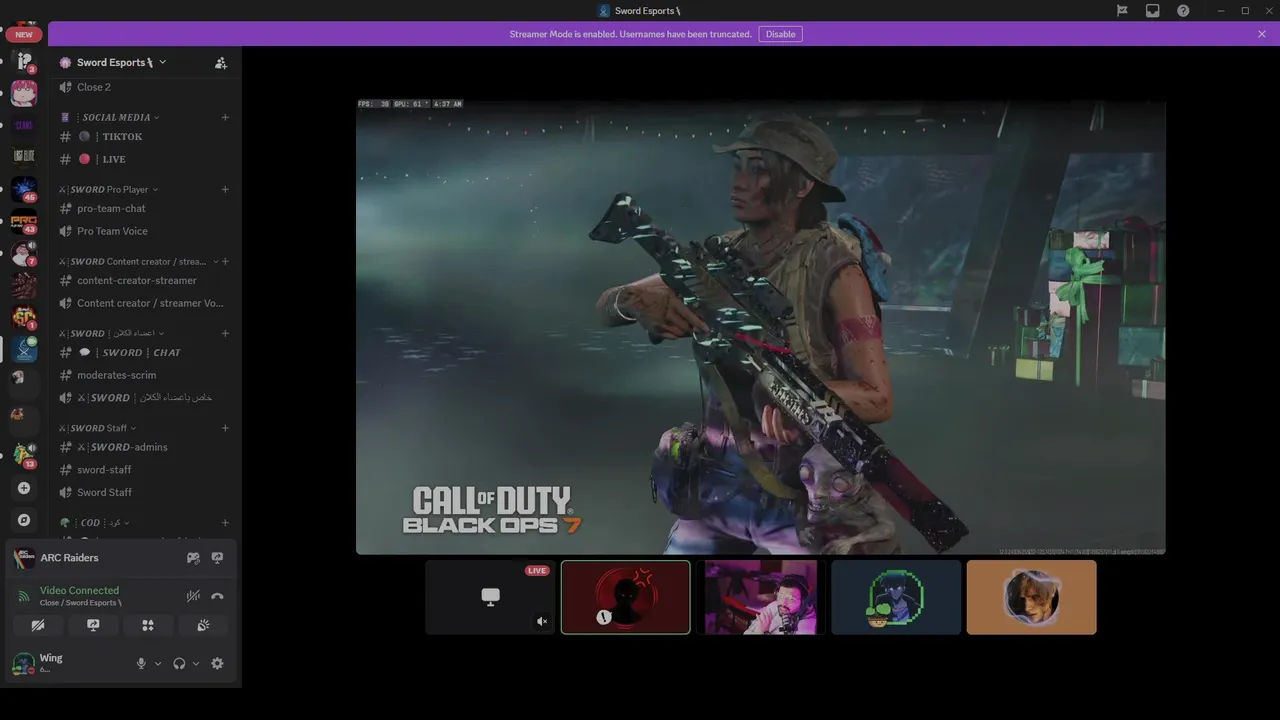
Task: Select the orange-background avatar participant tile
Action: (x=1032, y=597)
